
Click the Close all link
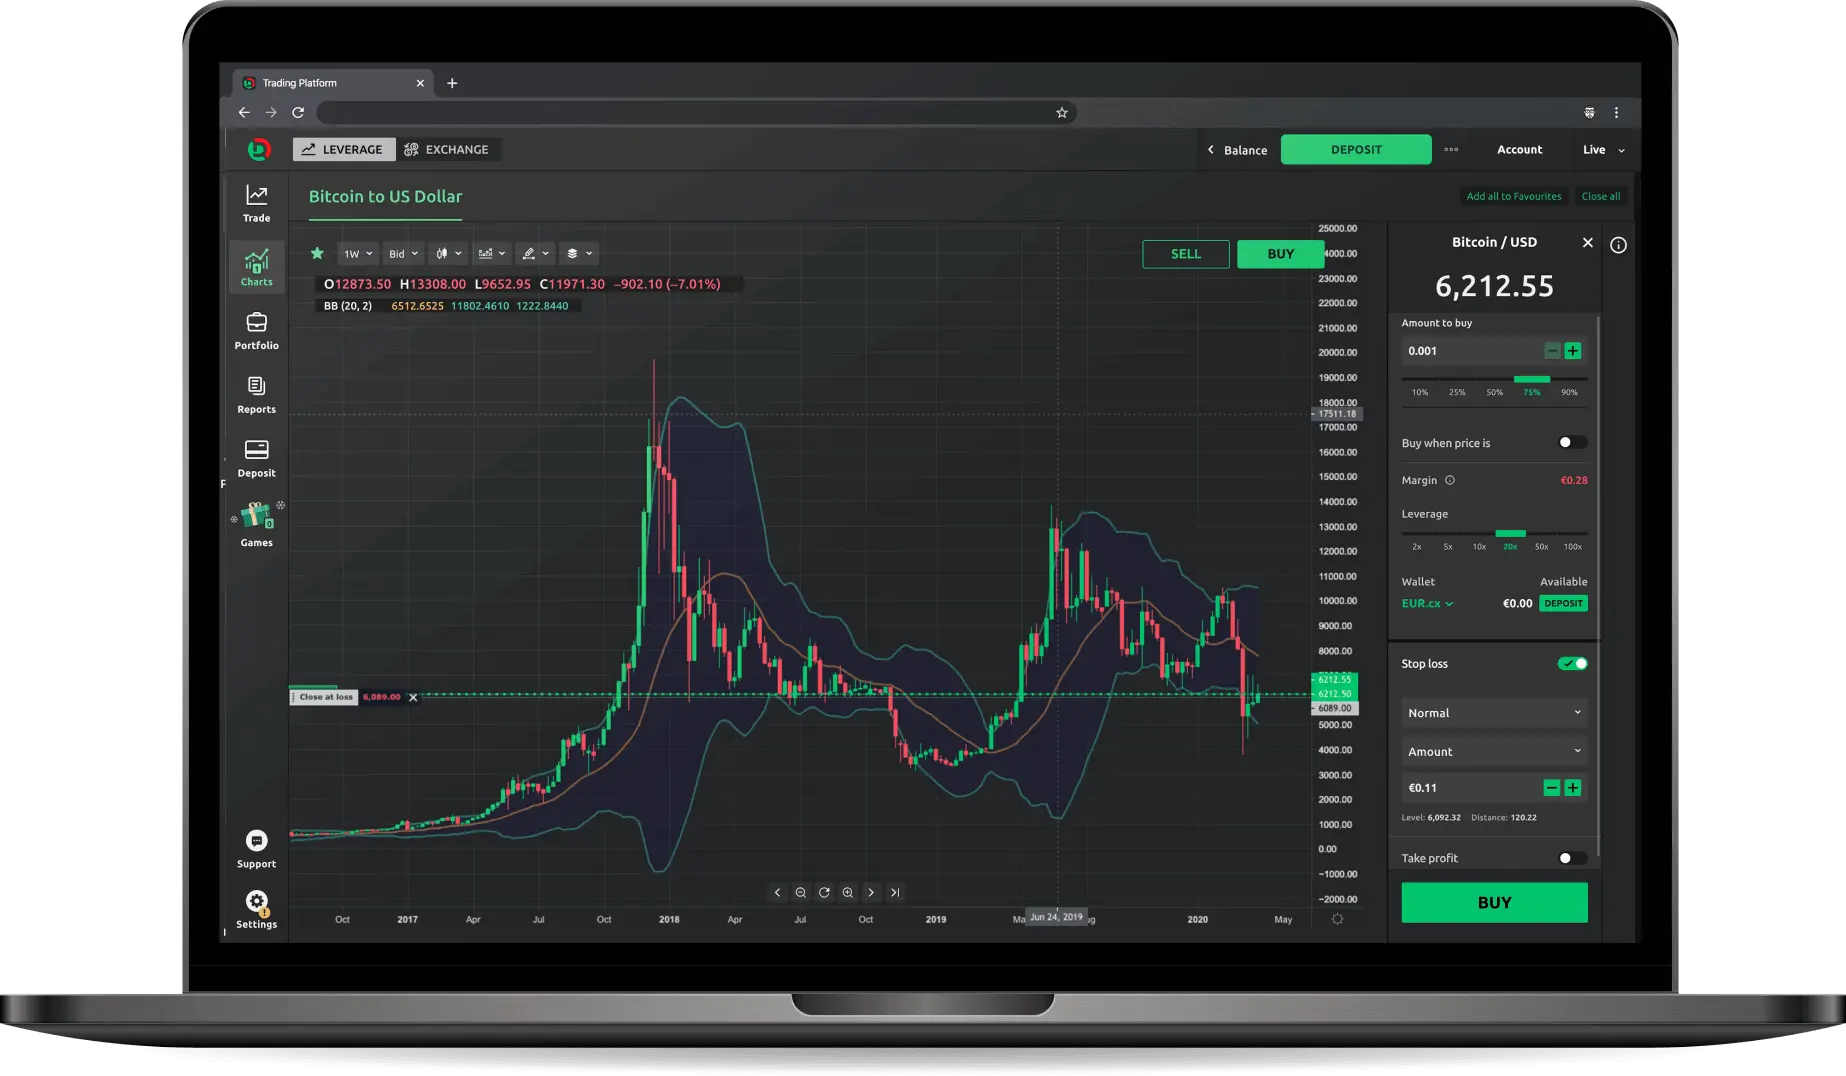1600,197
